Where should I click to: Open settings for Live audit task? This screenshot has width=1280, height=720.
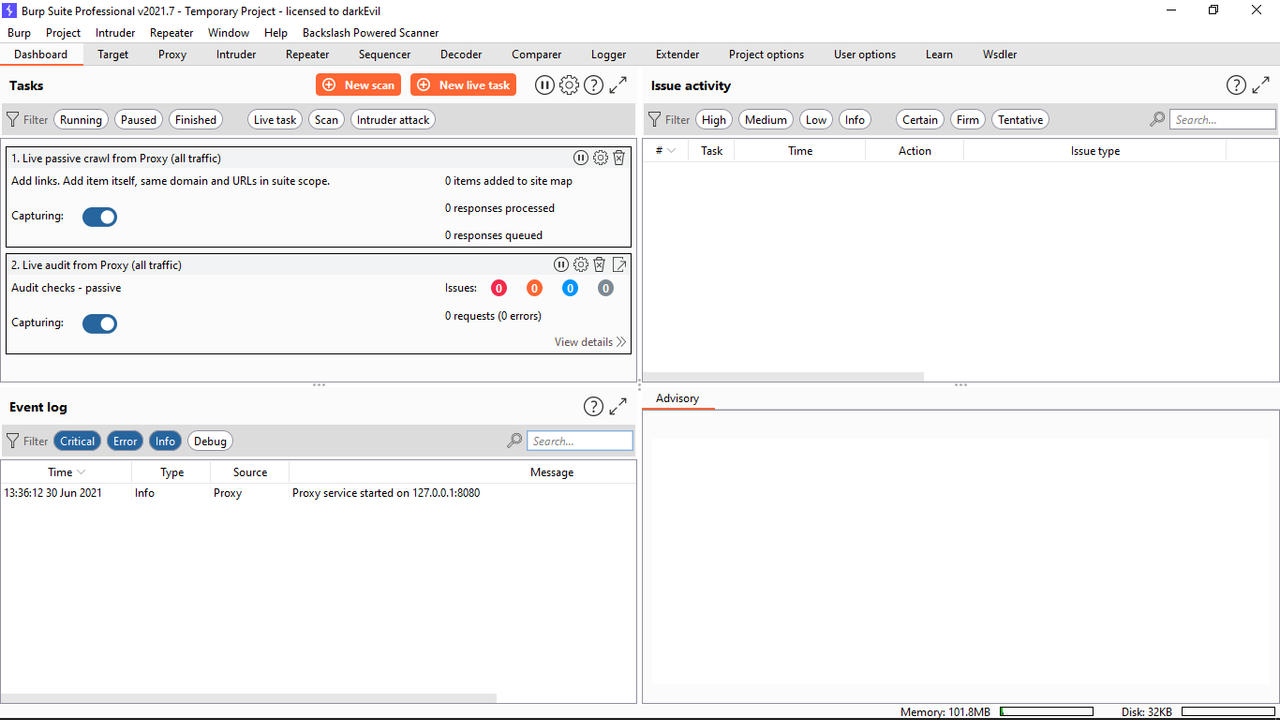point(581,264)
